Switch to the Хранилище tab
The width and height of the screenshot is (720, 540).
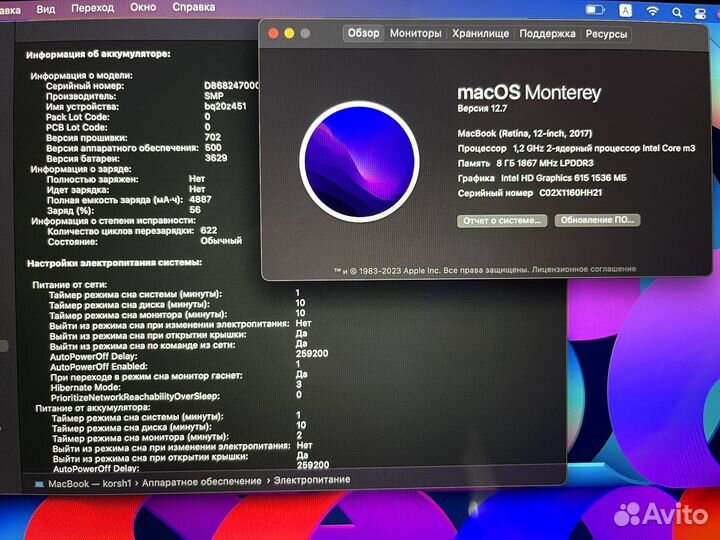(x=480, y=34)
